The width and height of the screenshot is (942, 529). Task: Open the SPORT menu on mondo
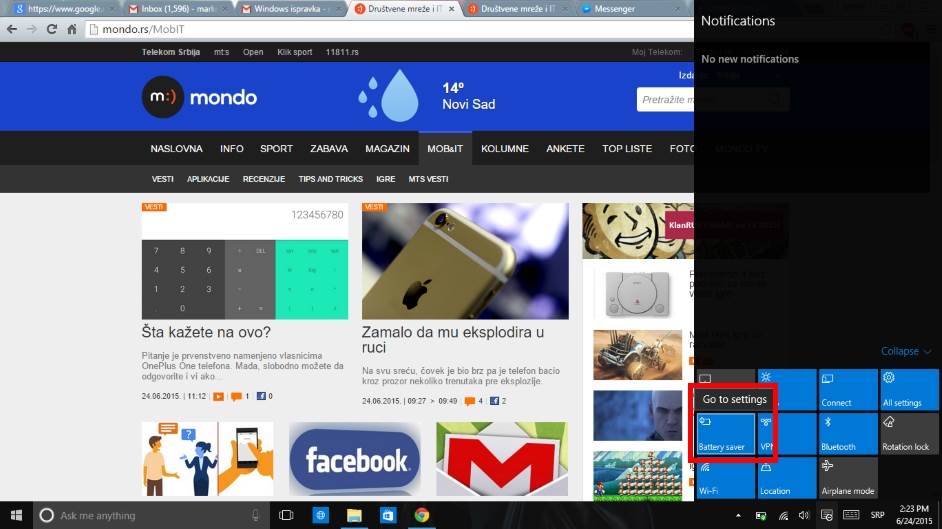(x=276, y=149)
